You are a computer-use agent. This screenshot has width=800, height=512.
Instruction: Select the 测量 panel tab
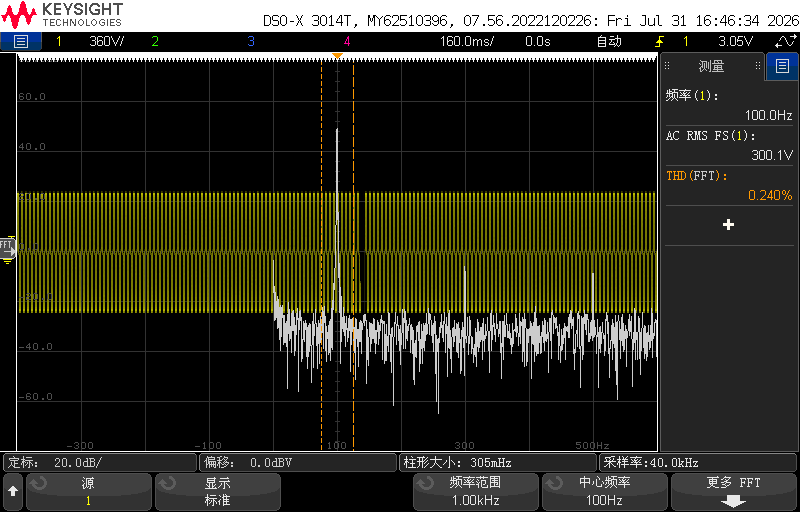coord(712,66)
